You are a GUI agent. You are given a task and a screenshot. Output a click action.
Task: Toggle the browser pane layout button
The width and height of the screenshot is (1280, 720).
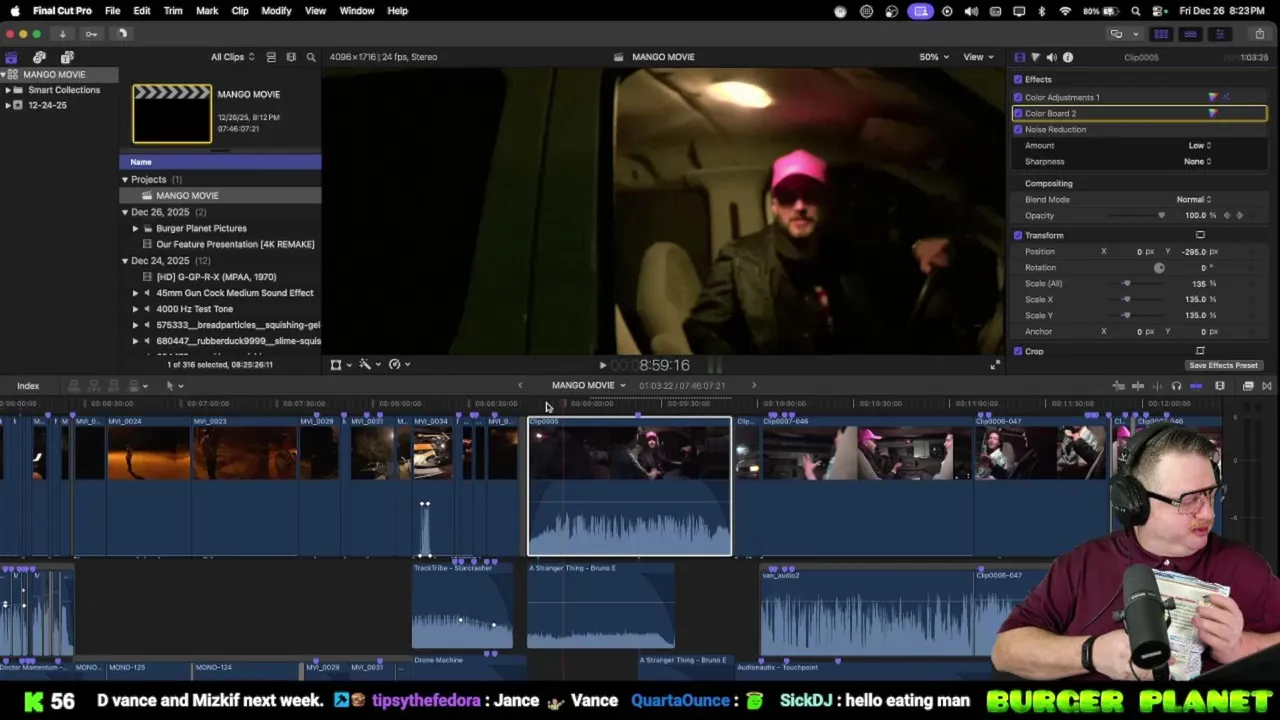pyautogui.click(x=1161, y=34)
